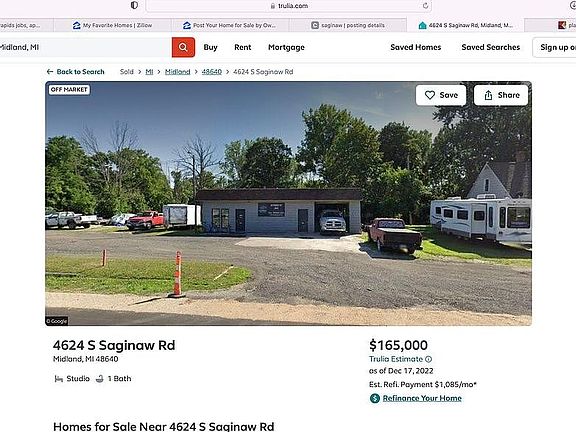Click the Saved Searches link

(491, 47)
